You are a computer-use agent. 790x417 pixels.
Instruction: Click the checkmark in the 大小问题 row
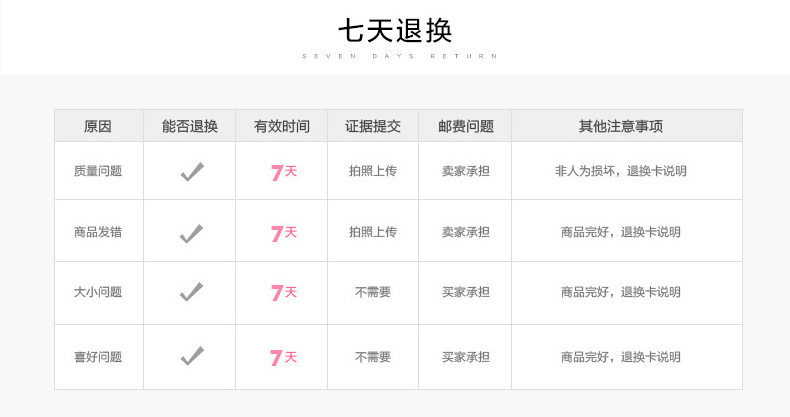[191, 293]
